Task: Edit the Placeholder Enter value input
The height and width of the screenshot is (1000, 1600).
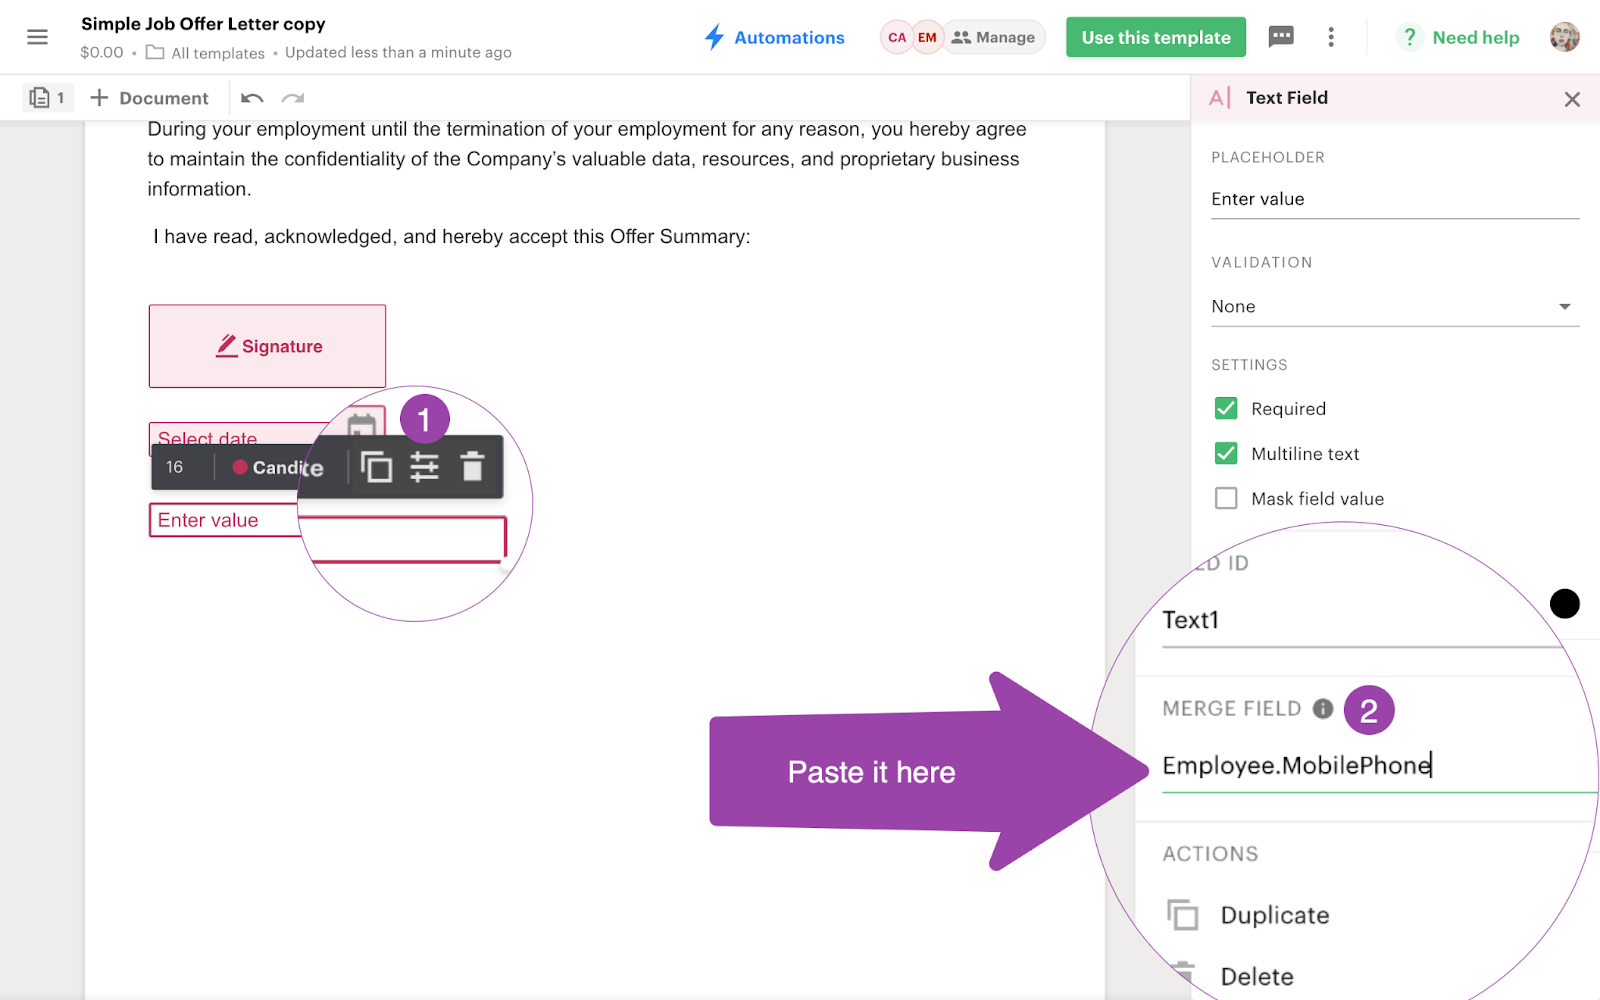Action: pos(1395,199)
